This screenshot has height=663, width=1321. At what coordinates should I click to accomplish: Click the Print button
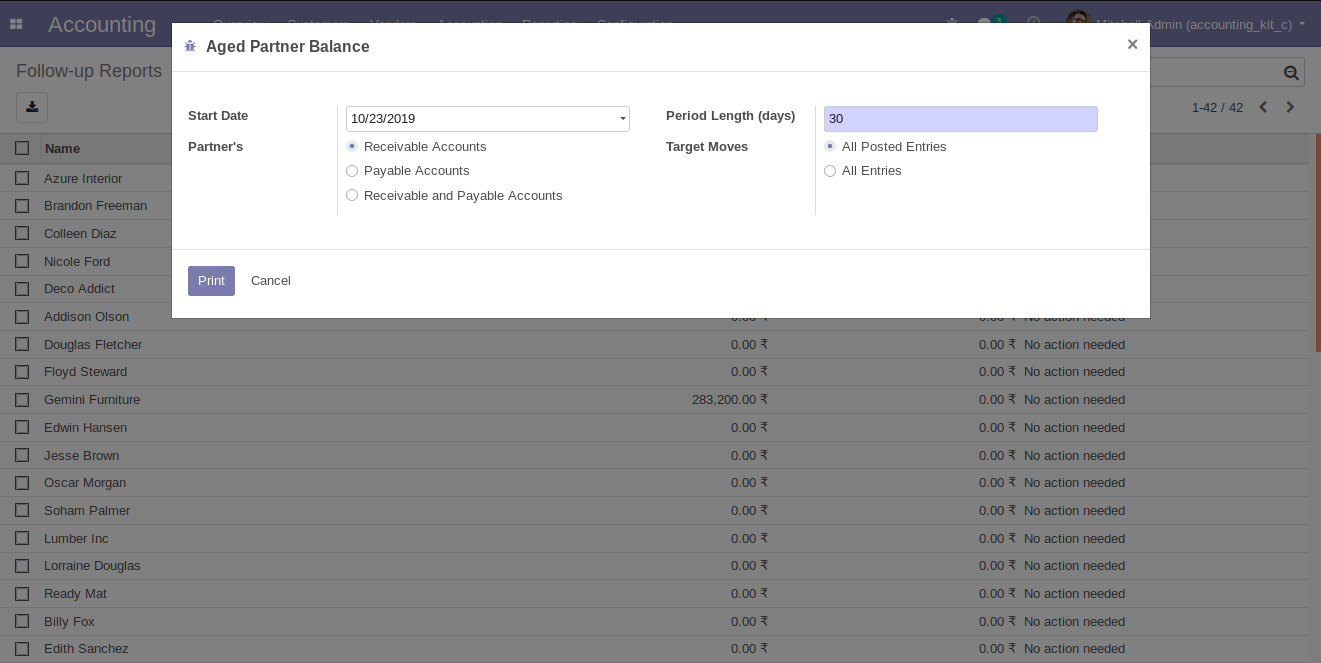211,281
